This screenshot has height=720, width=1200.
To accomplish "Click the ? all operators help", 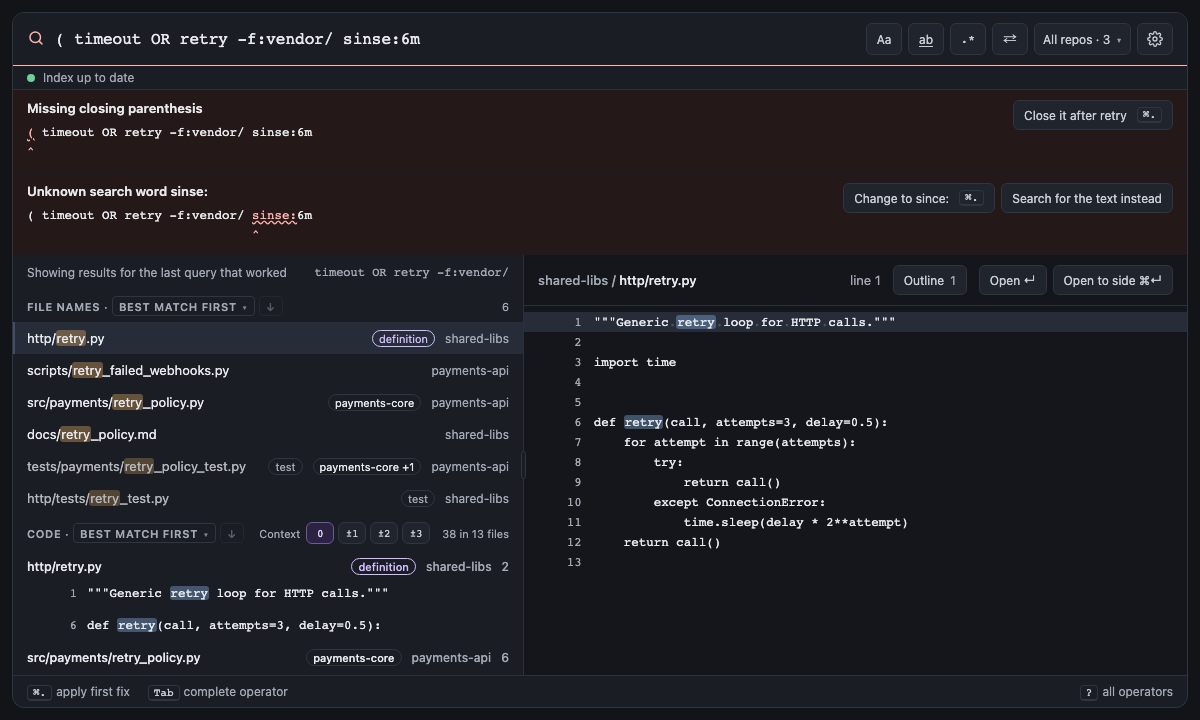I will [x=1126, y=692].
